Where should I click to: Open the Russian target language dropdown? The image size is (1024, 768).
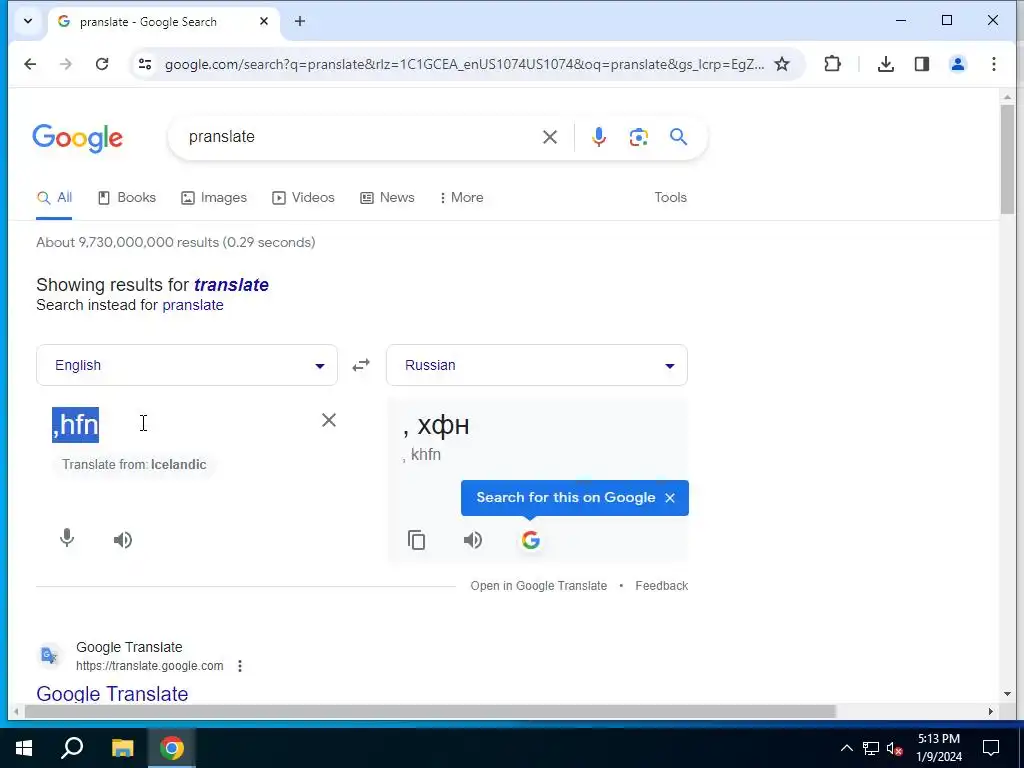coord(537,365)
